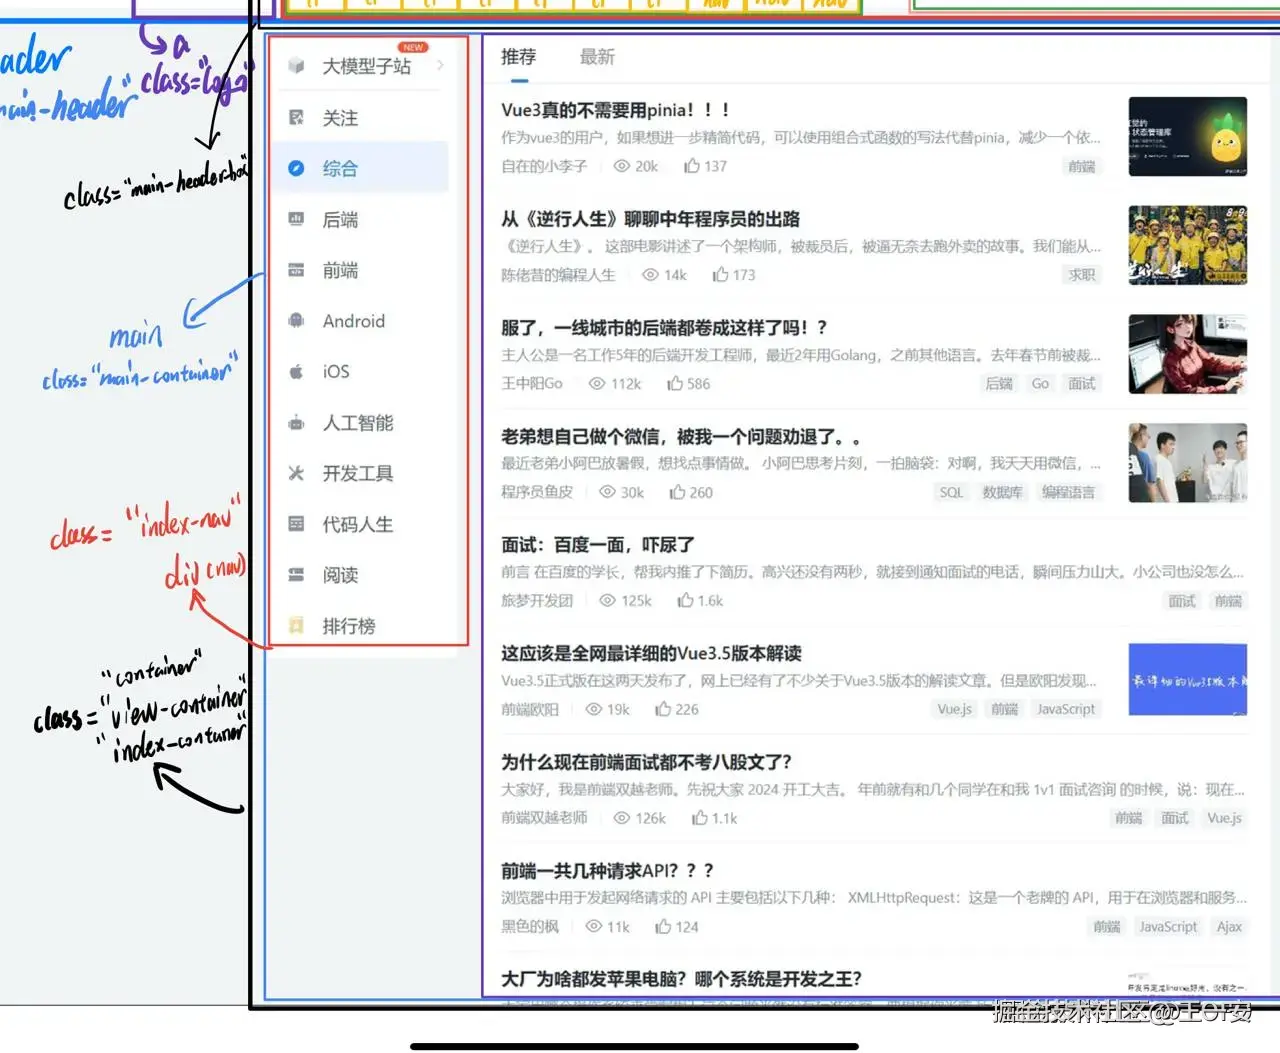
Task: Click the view eye icon showing 112k
Action: point(597,383)
